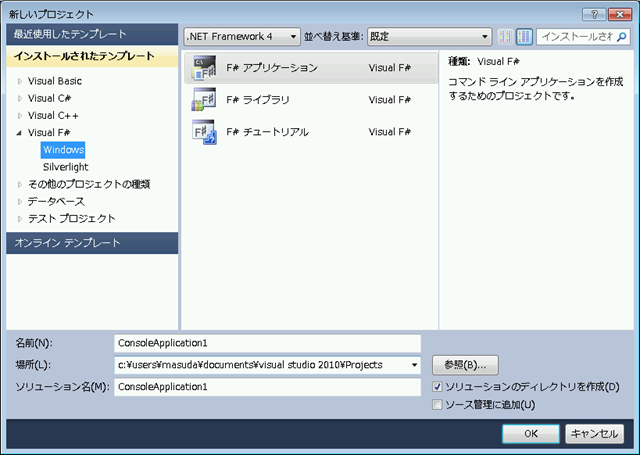Select the F# チュートリアル template icon
The image size is (640, 455).
point(204,132)
